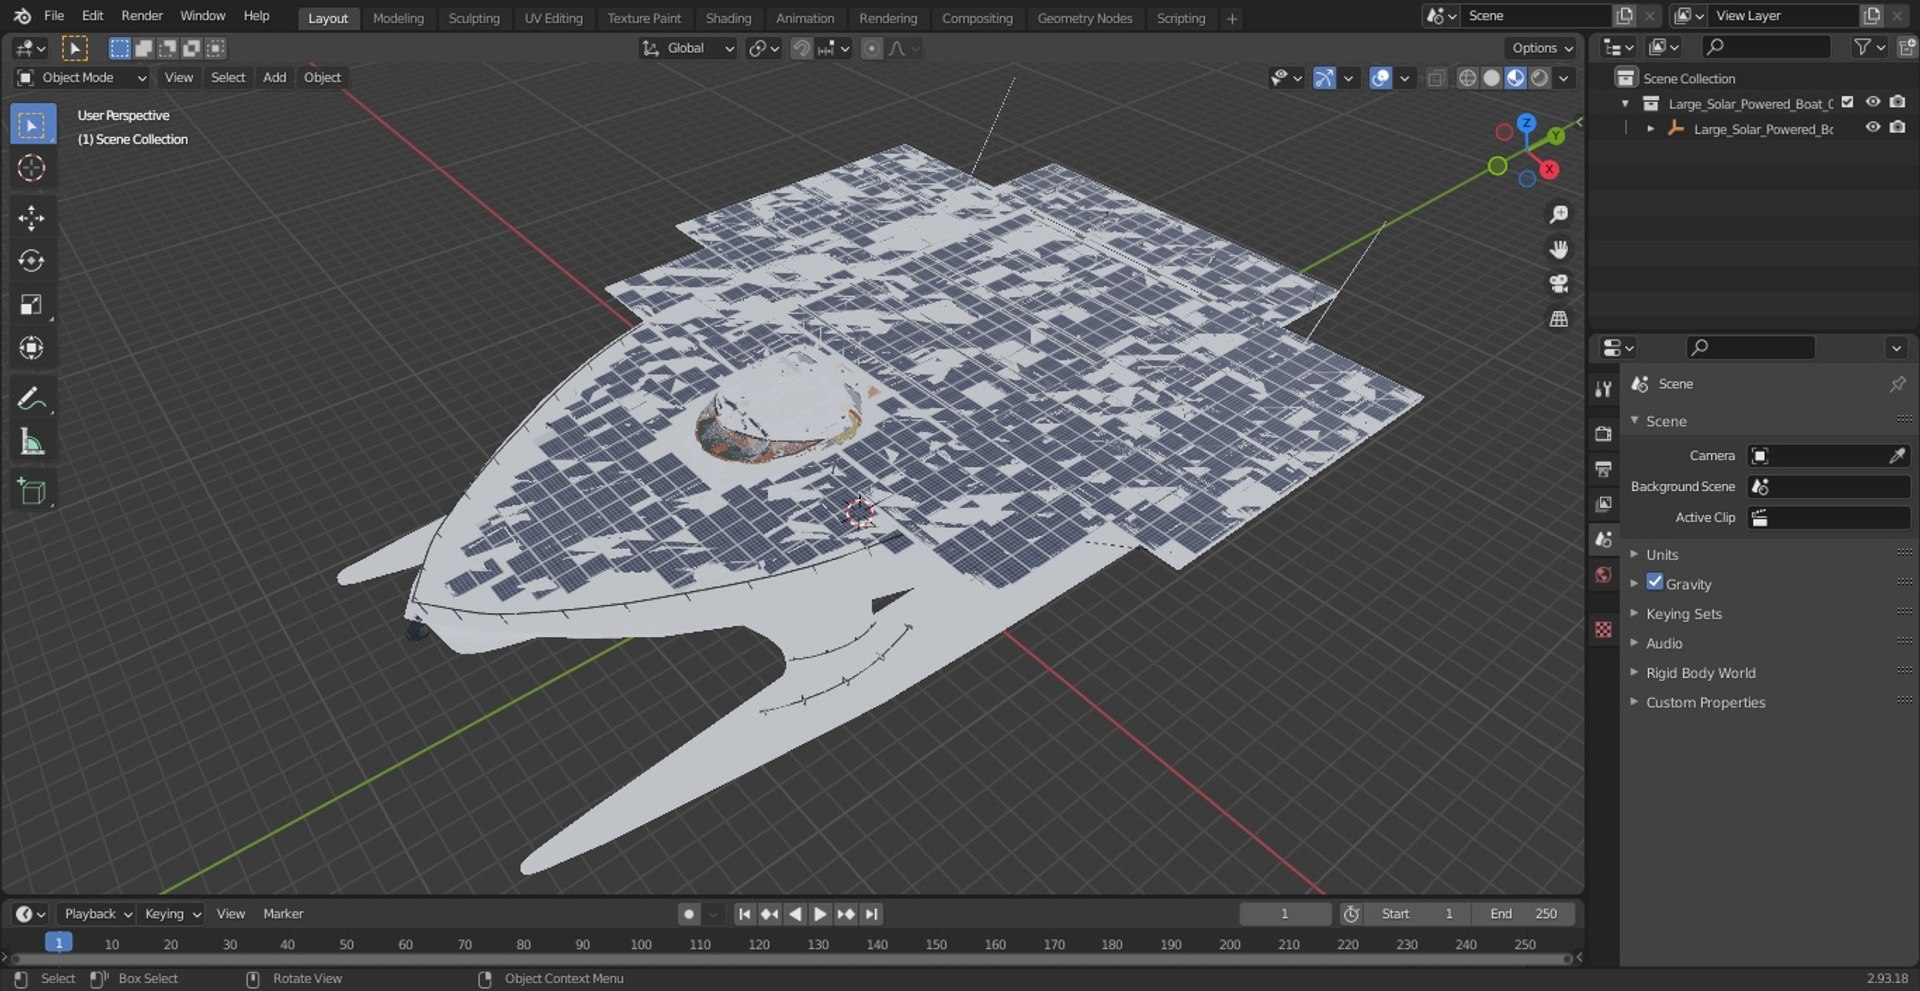Click the Start frame value field
This screenshot has width=1920, height=991.
tap(1417, 914)
